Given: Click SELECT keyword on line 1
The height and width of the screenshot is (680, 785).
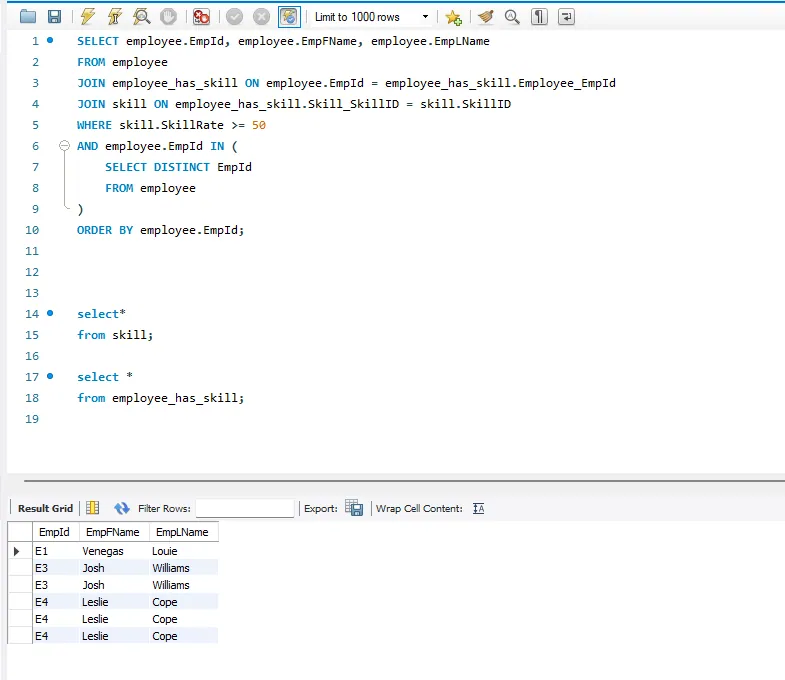Looking at the screenshot, I should (98, 41).
